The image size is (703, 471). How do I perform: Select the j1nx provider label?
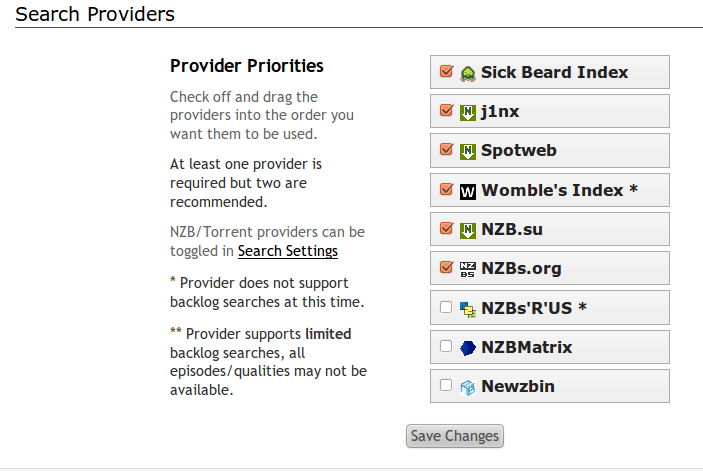(502, 112)
